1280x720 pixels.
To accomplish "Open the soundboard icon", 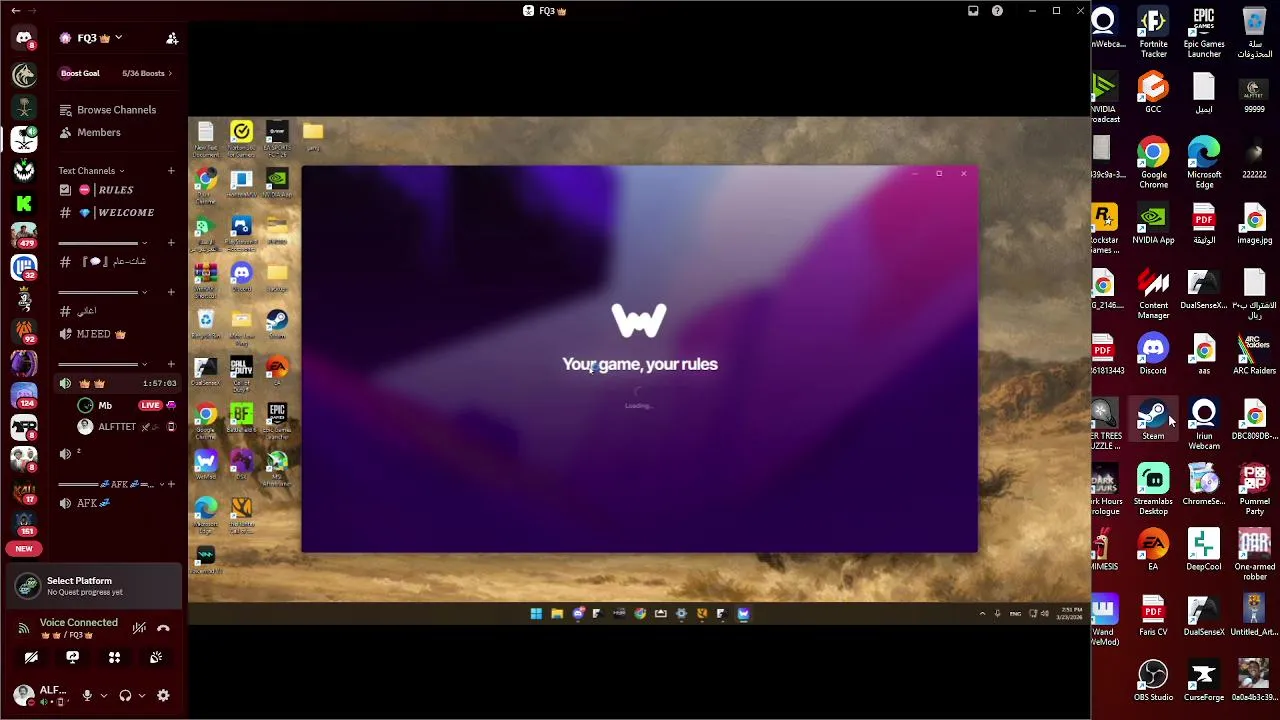I will (x=156, y=657).
